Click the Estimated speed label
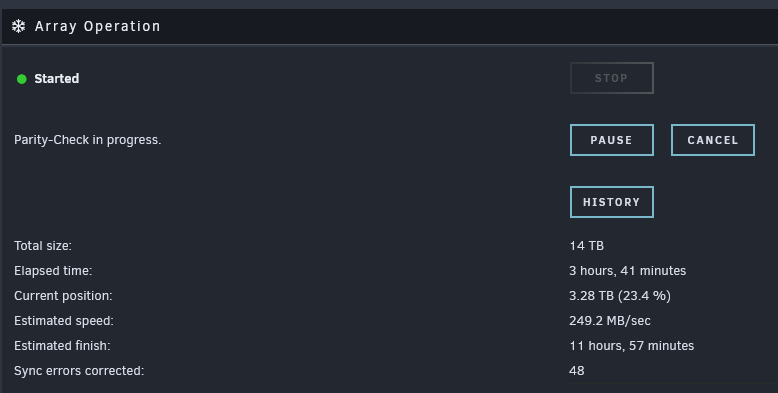Screen dimensions: 778x393 point(64,321)
